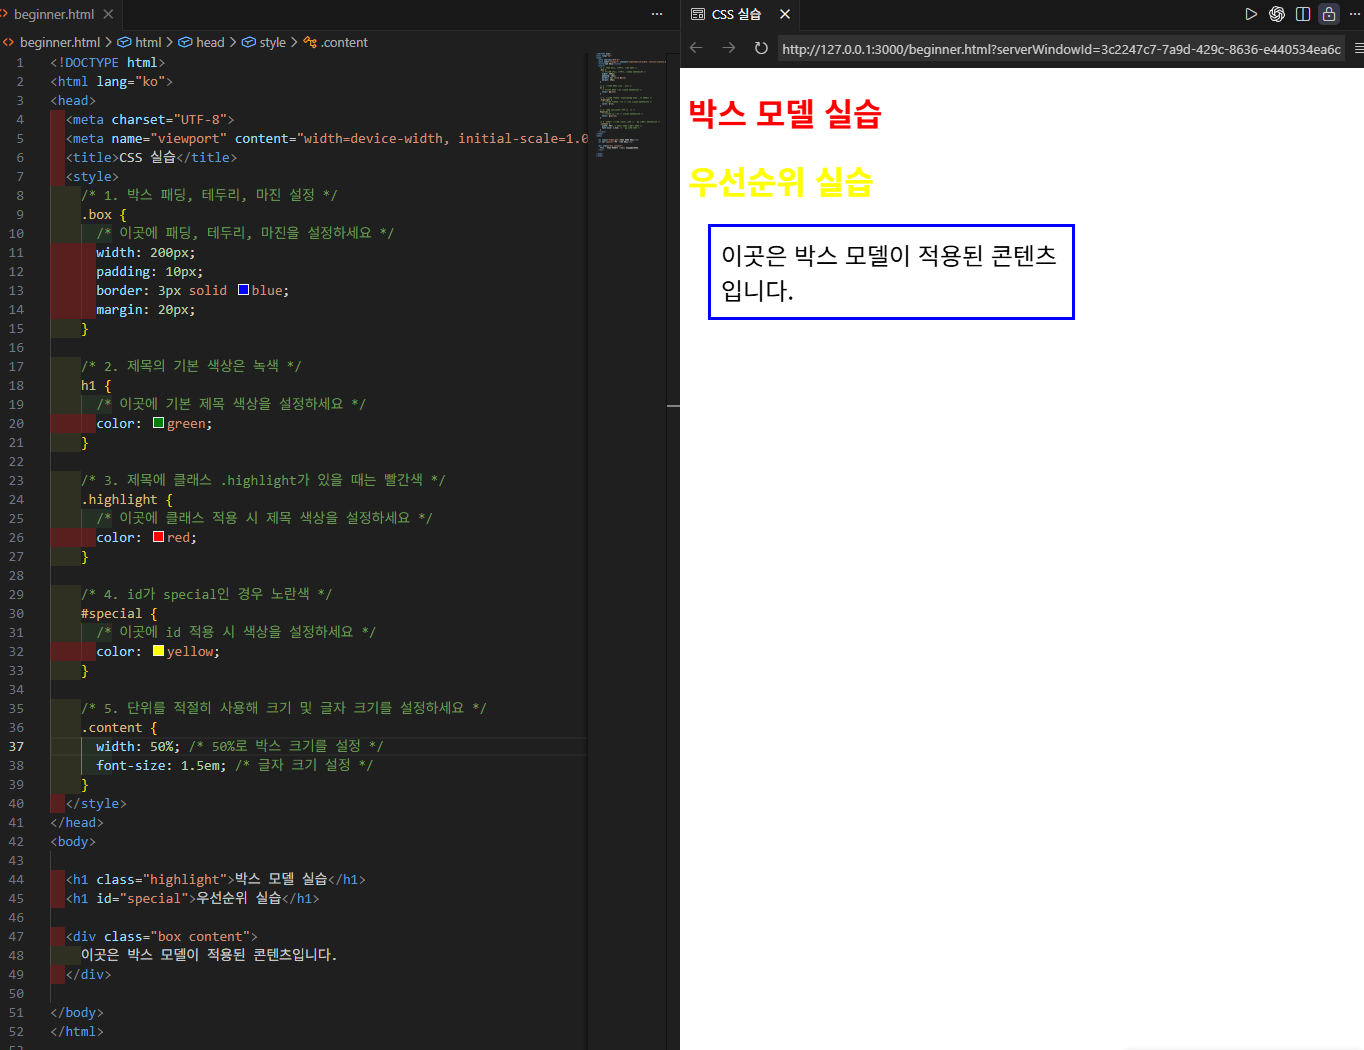Close the CSS 실습 preview tab
Screen dimensions: 1364x1050
[x=785, y=14]
